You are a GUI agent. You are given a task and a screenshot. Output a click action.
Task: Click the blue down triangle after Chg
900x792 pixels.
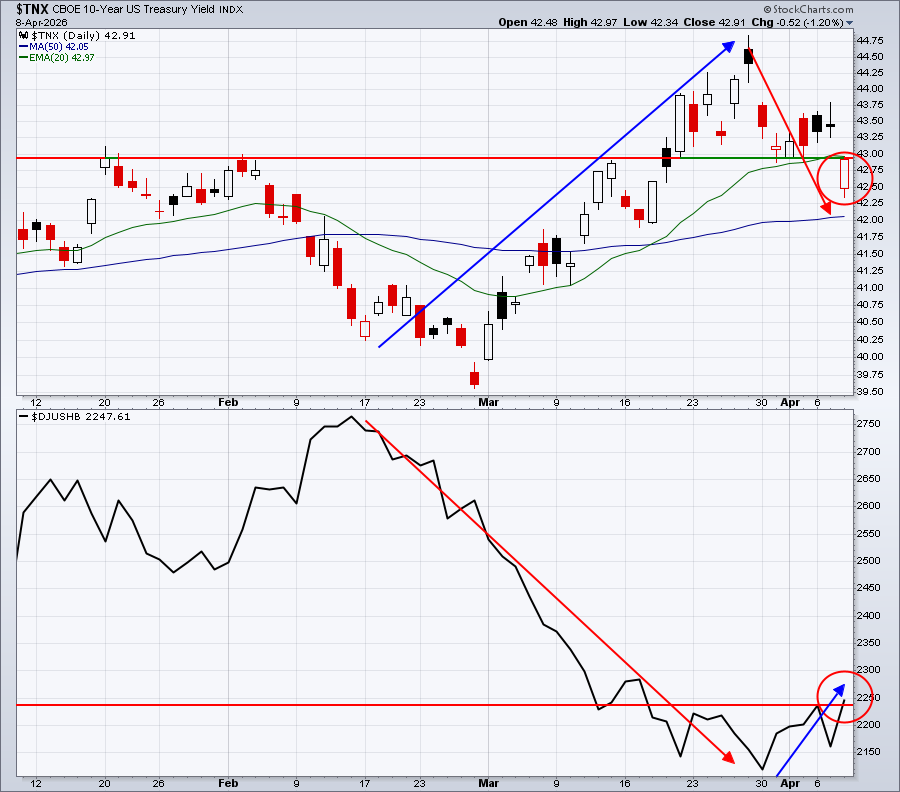(x=849, y=23)
